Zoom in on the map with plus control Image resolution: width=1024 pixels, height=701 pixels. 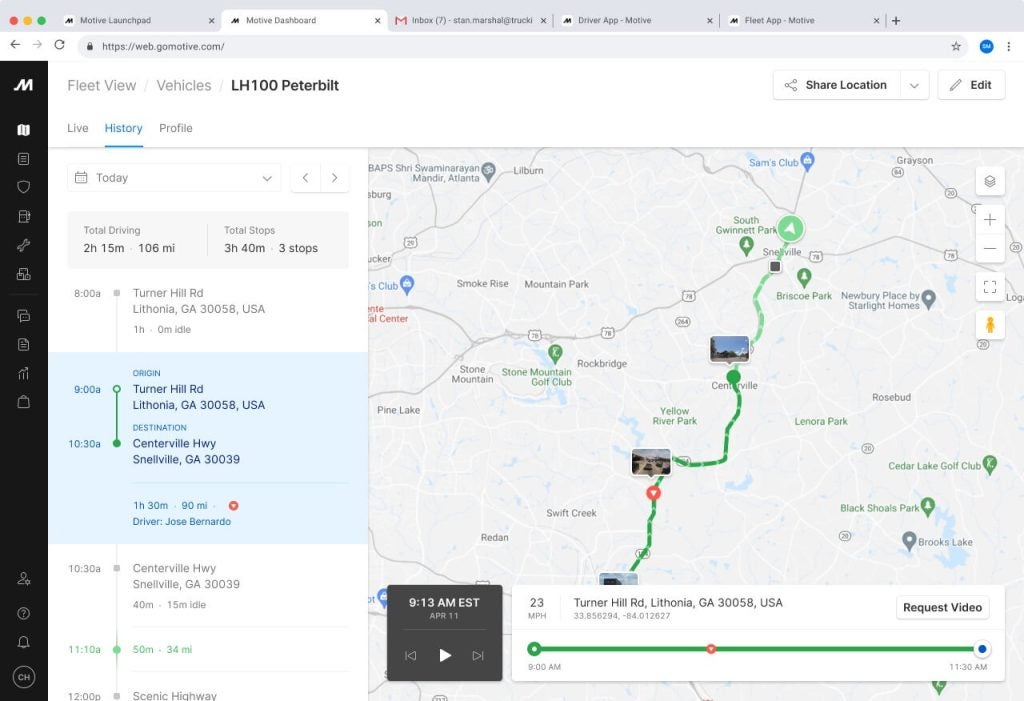click(x=990, y=219)
